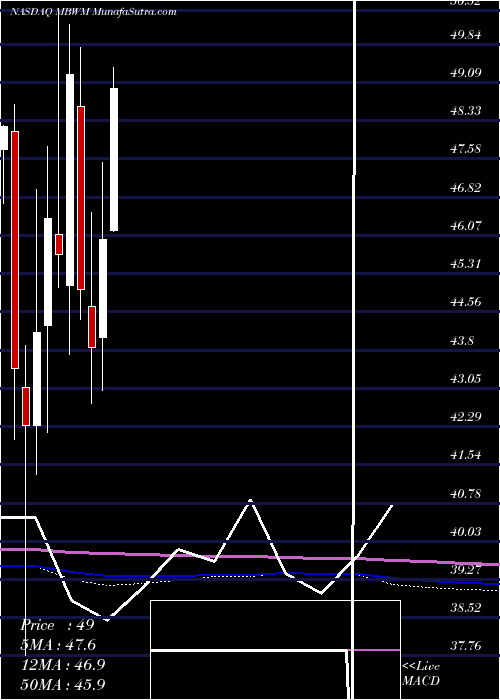Click the 5MA : 47.6 readout
Viewport: 500px width, 700px height.
(x=58, y=645)
